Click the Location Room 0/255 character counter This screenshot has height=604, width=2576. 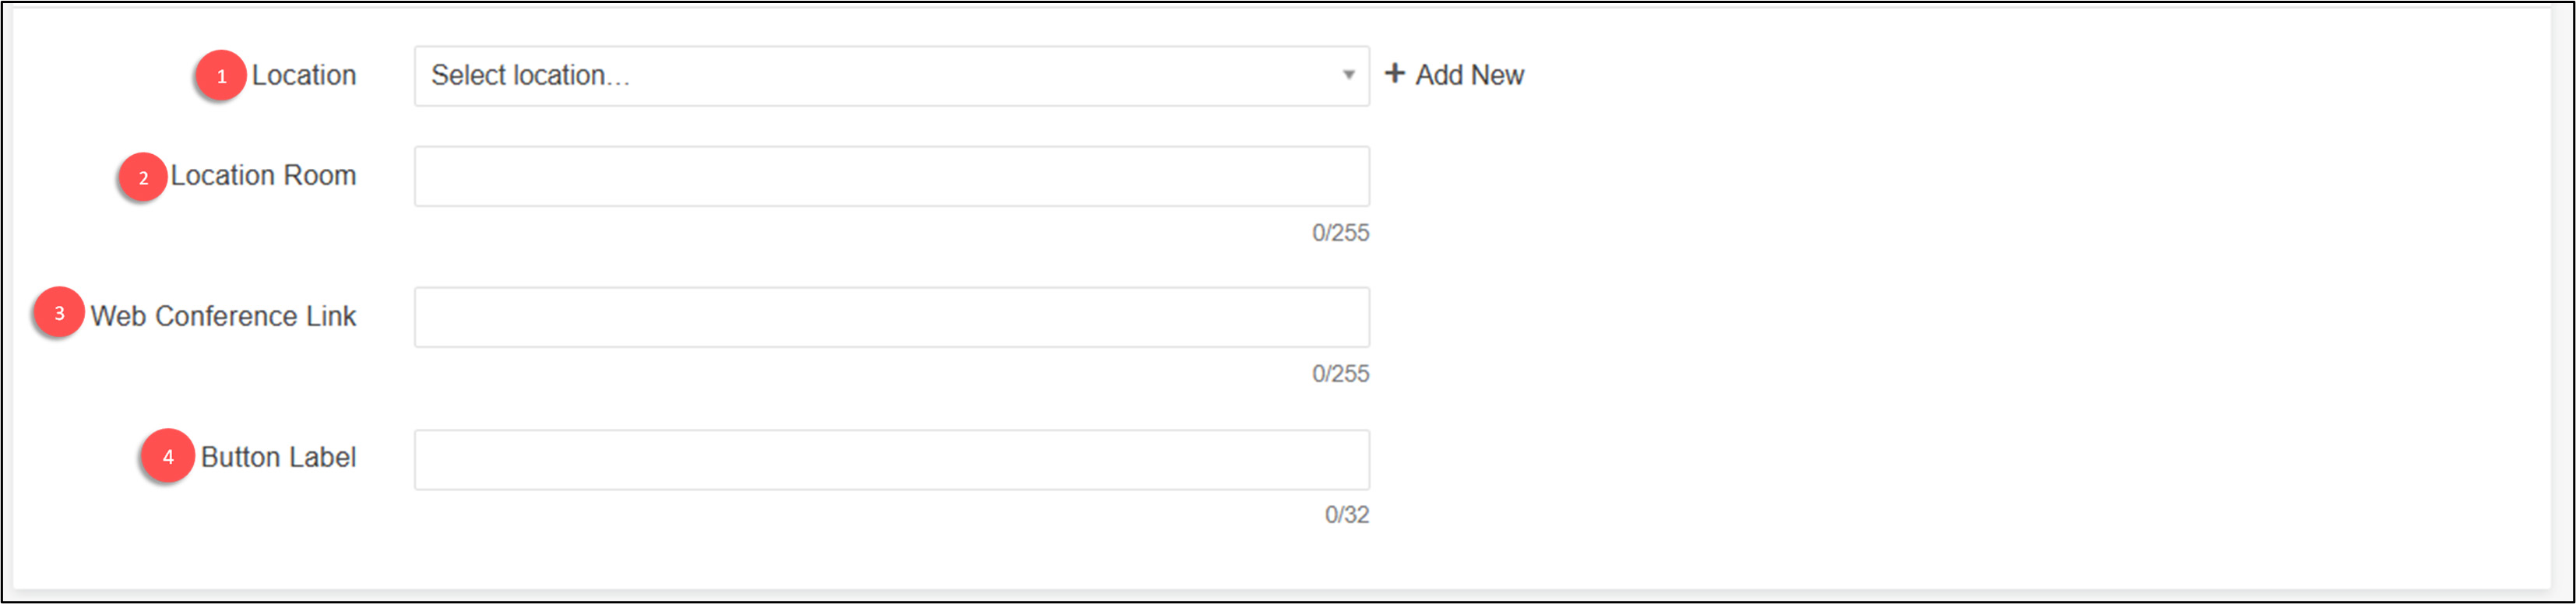pos(1340,233)
